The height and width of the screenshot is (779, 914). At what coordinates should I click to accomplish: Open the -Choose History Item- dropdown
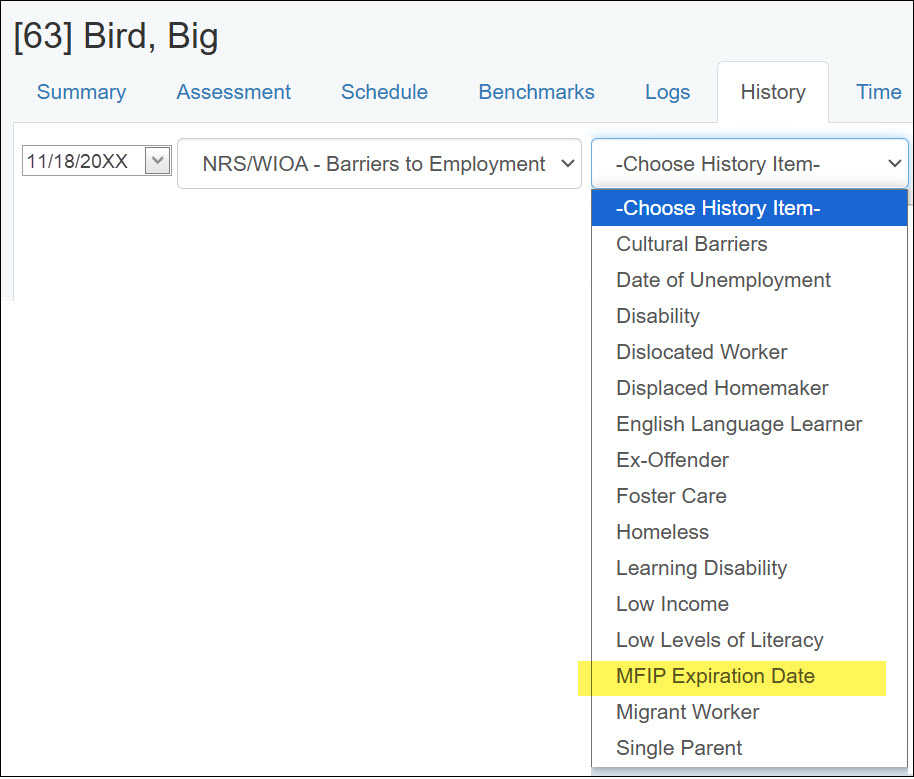750,163
